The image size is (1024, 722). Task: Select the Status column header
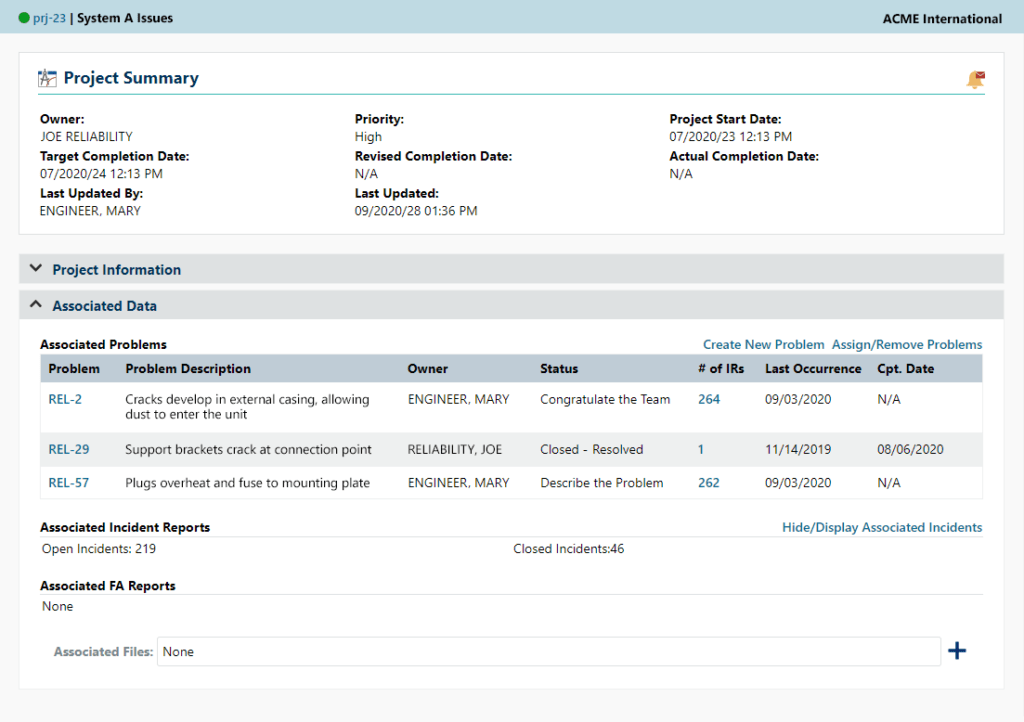point(557,368)
